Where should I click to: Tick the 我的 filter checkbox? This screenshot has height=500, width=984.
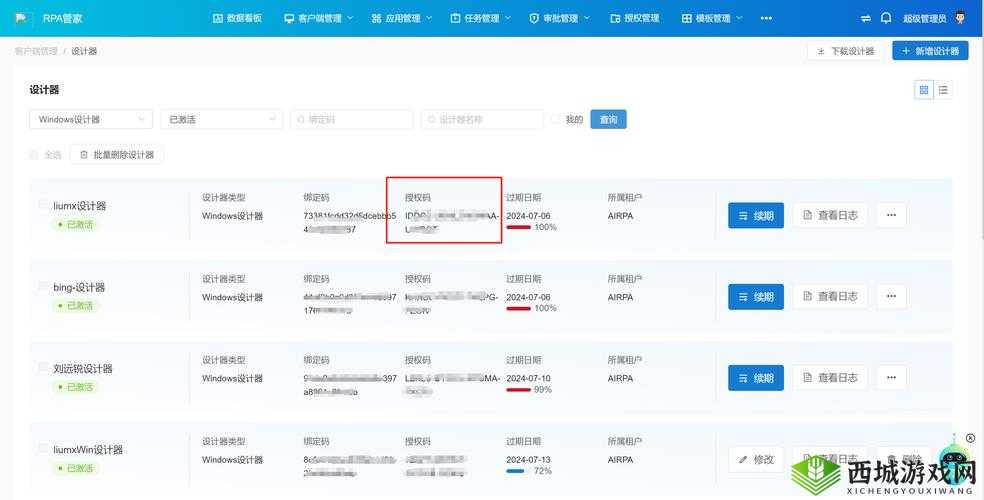click(556, 120)
